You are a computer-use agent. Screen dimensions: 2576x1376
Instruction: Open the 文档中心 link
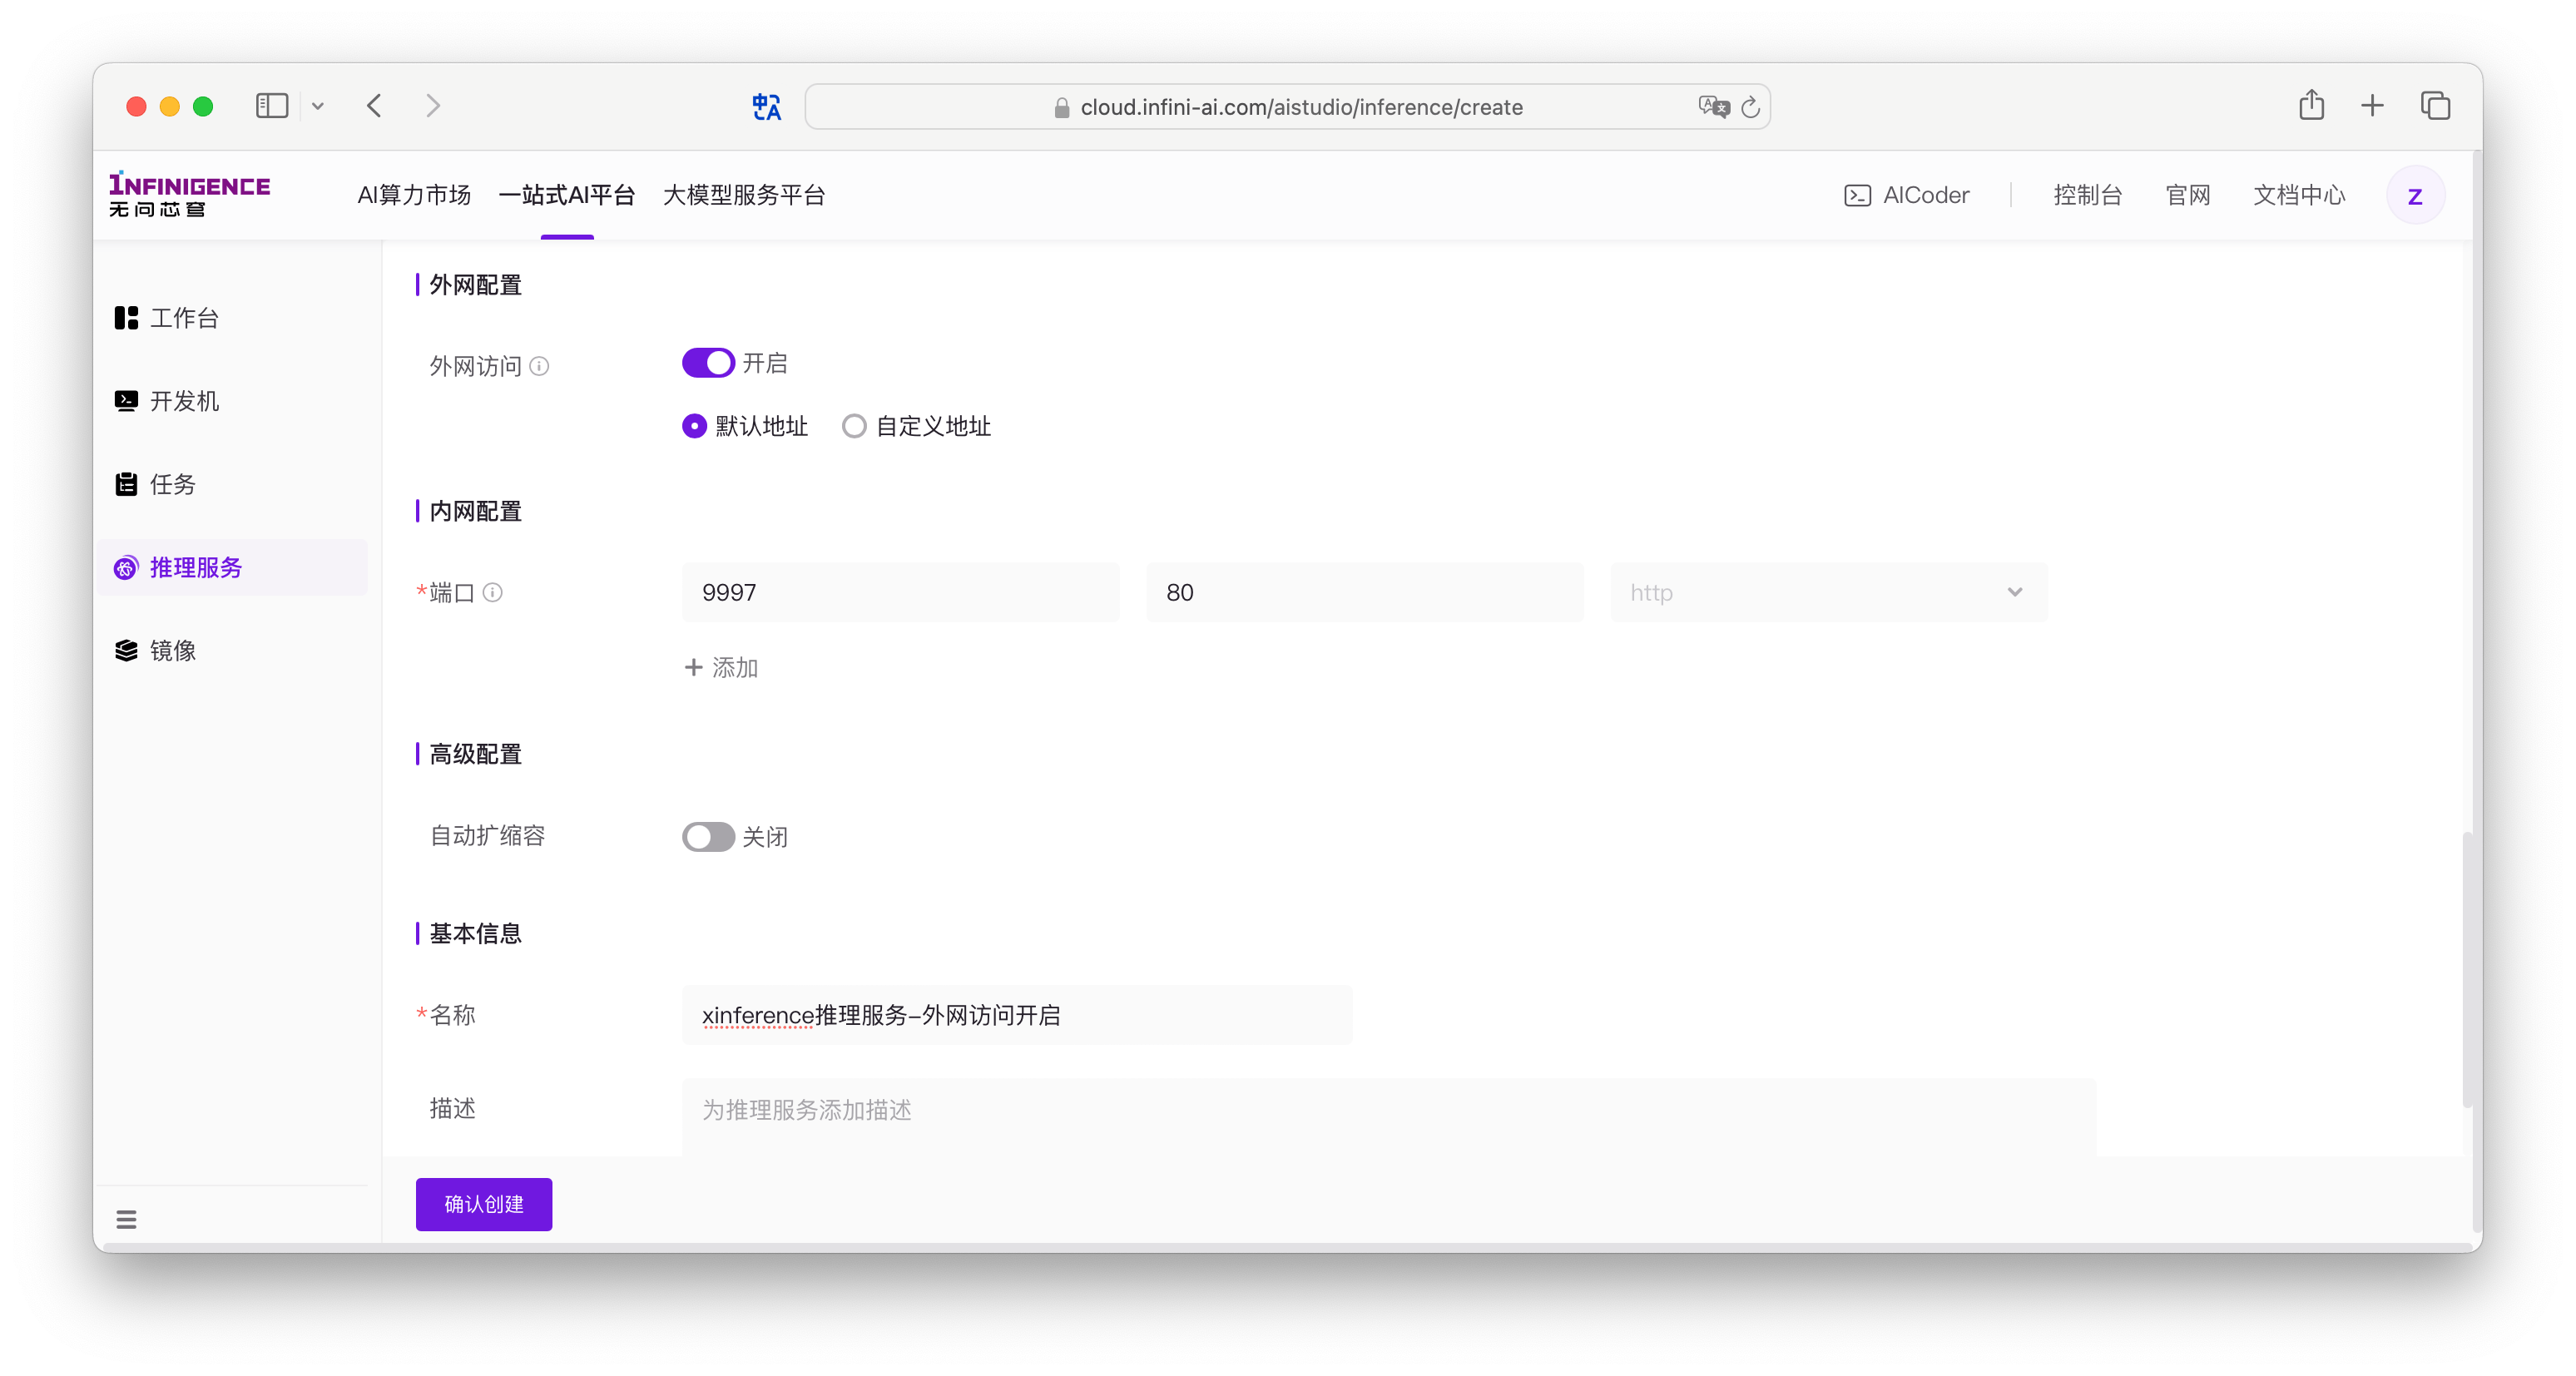pos(2299,195)
